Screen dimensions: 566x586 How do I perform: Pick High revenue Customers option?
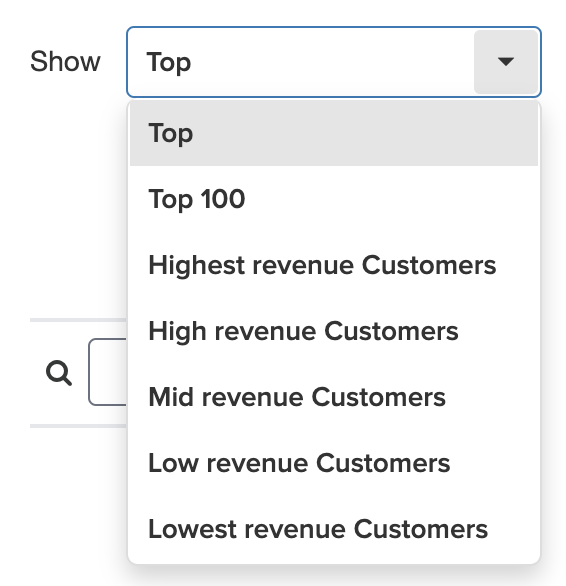[x=334, y=331]
